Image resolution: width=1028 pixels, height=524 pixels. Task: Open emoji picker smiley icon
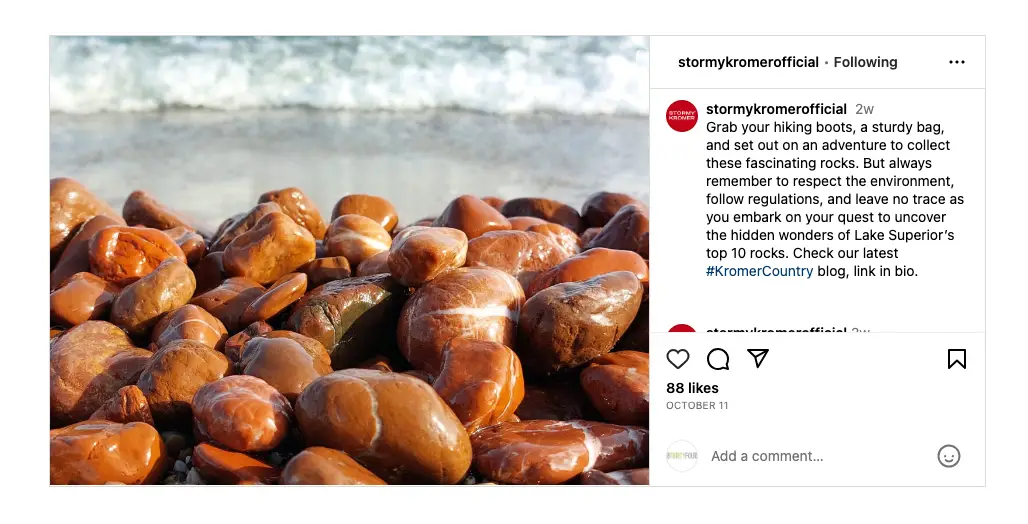pos(948,456)
